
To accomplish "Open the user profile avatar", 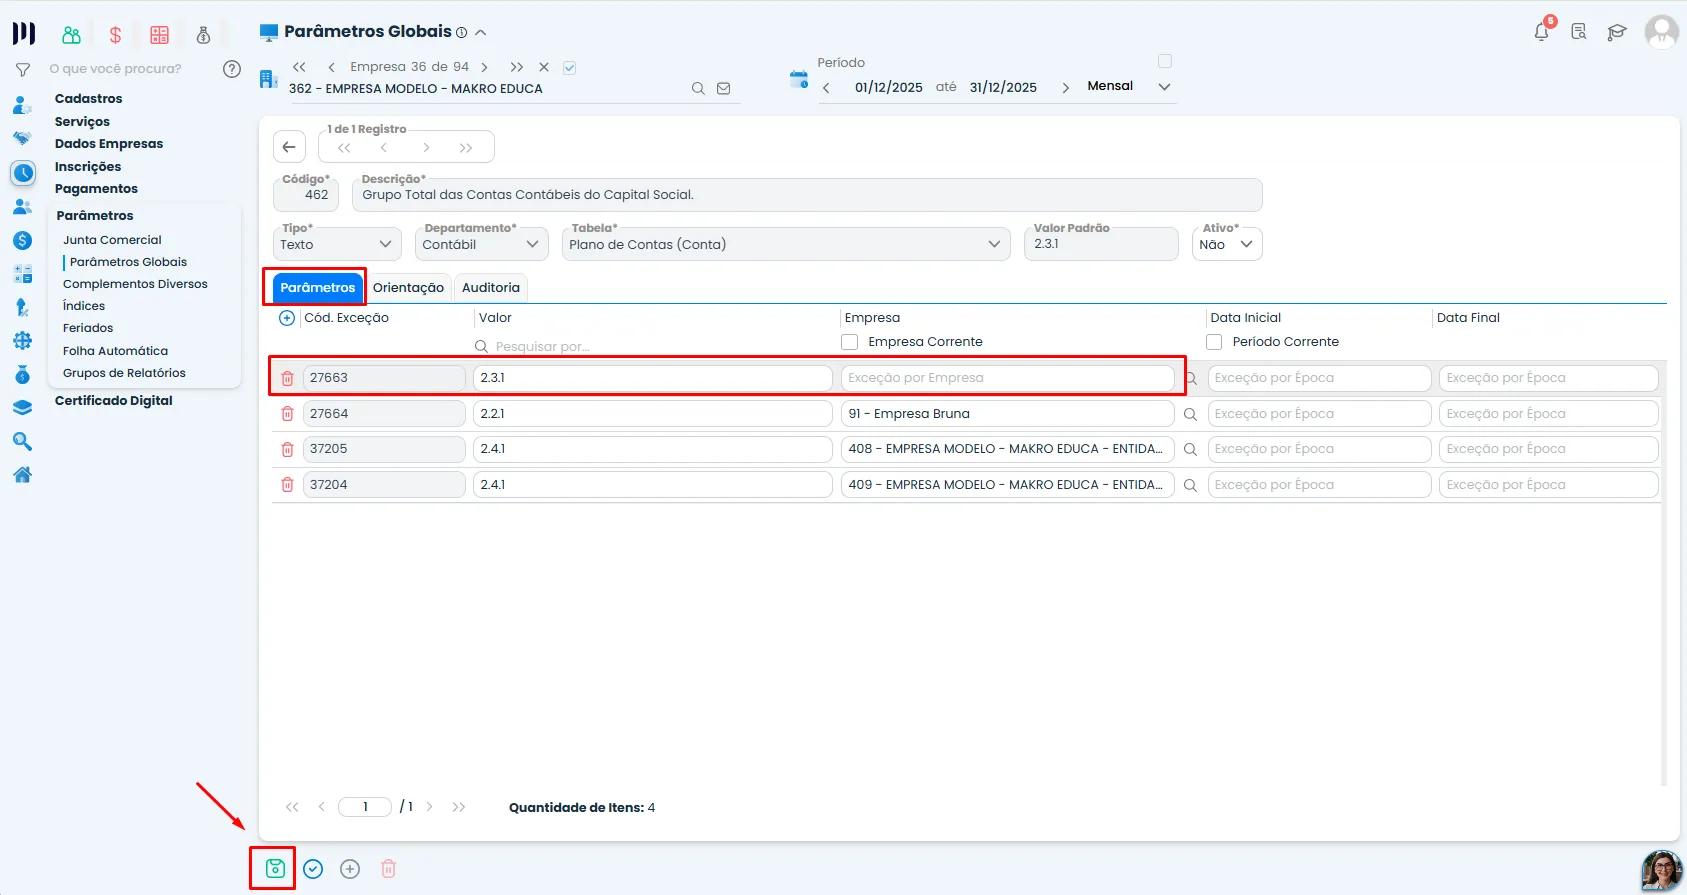I will 1661,32.
